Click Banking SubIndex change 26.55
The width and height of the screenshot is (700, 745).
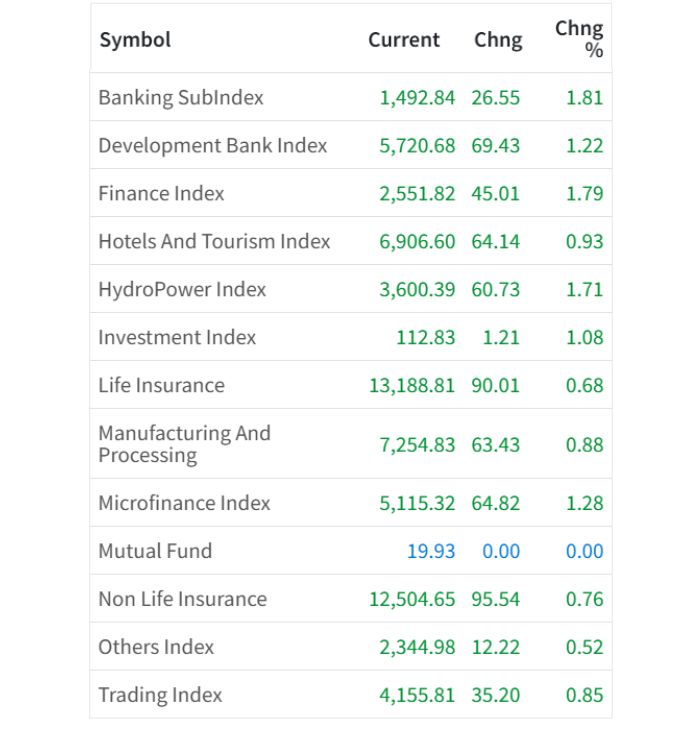(x=496, y=98)
